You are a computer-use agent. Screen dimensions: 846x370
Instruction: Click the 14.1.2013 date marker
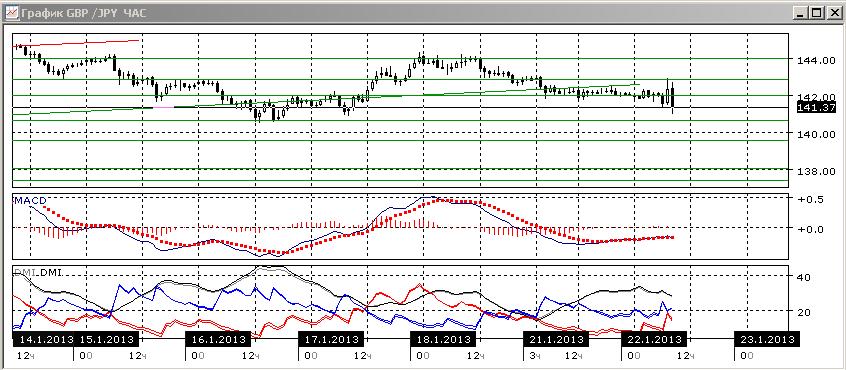43,339
